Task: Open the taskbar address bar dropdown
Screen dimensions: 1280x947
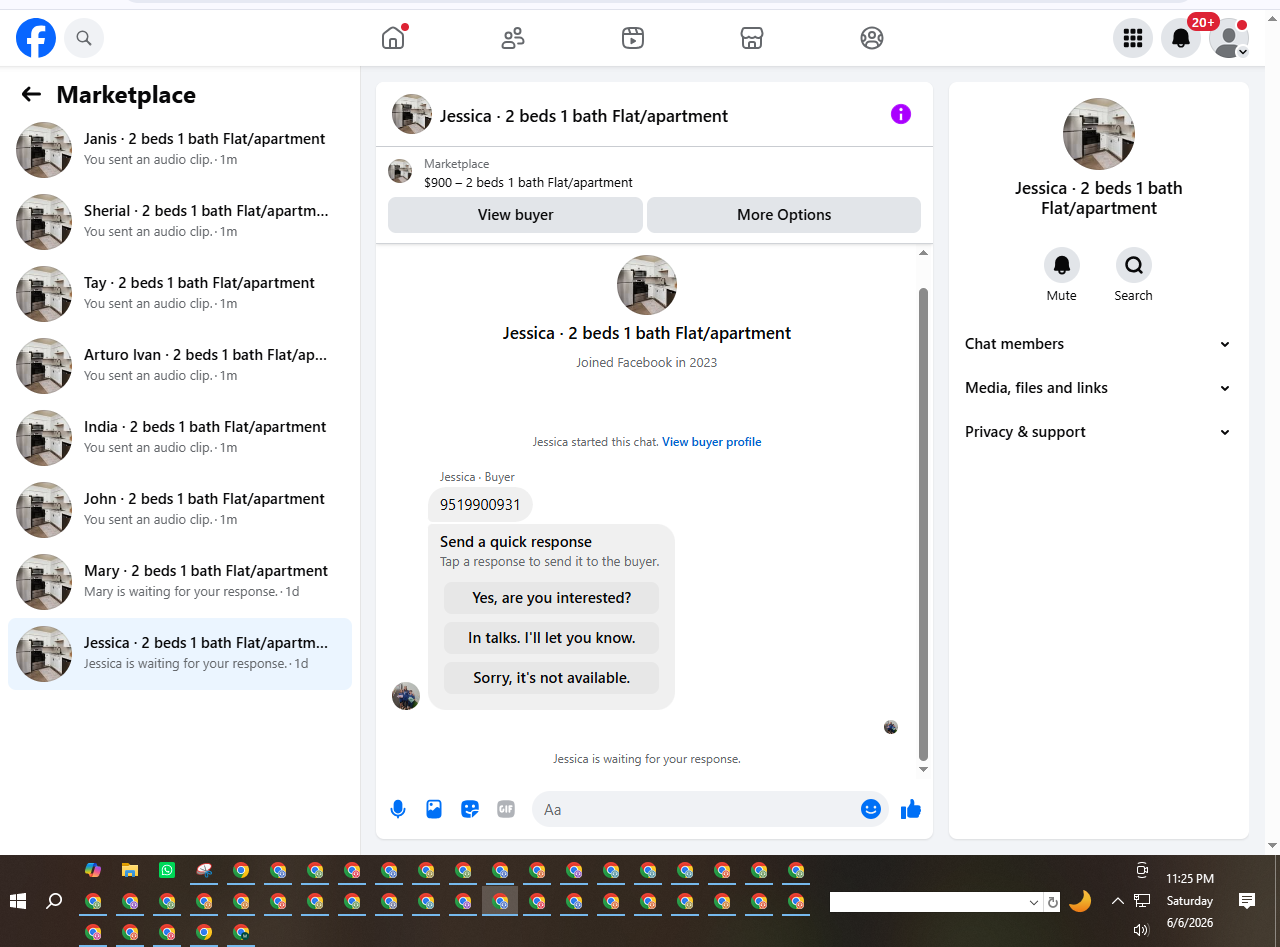Action: coord(1034,902)
